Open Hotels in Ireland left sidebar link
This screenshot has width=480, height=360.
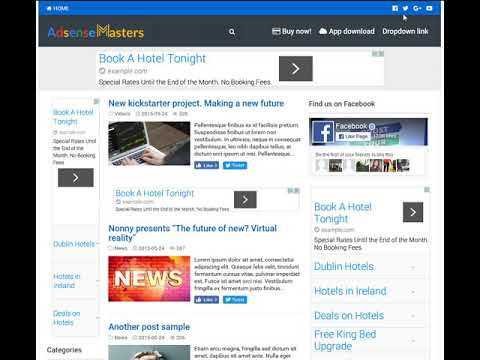point(67,281)
